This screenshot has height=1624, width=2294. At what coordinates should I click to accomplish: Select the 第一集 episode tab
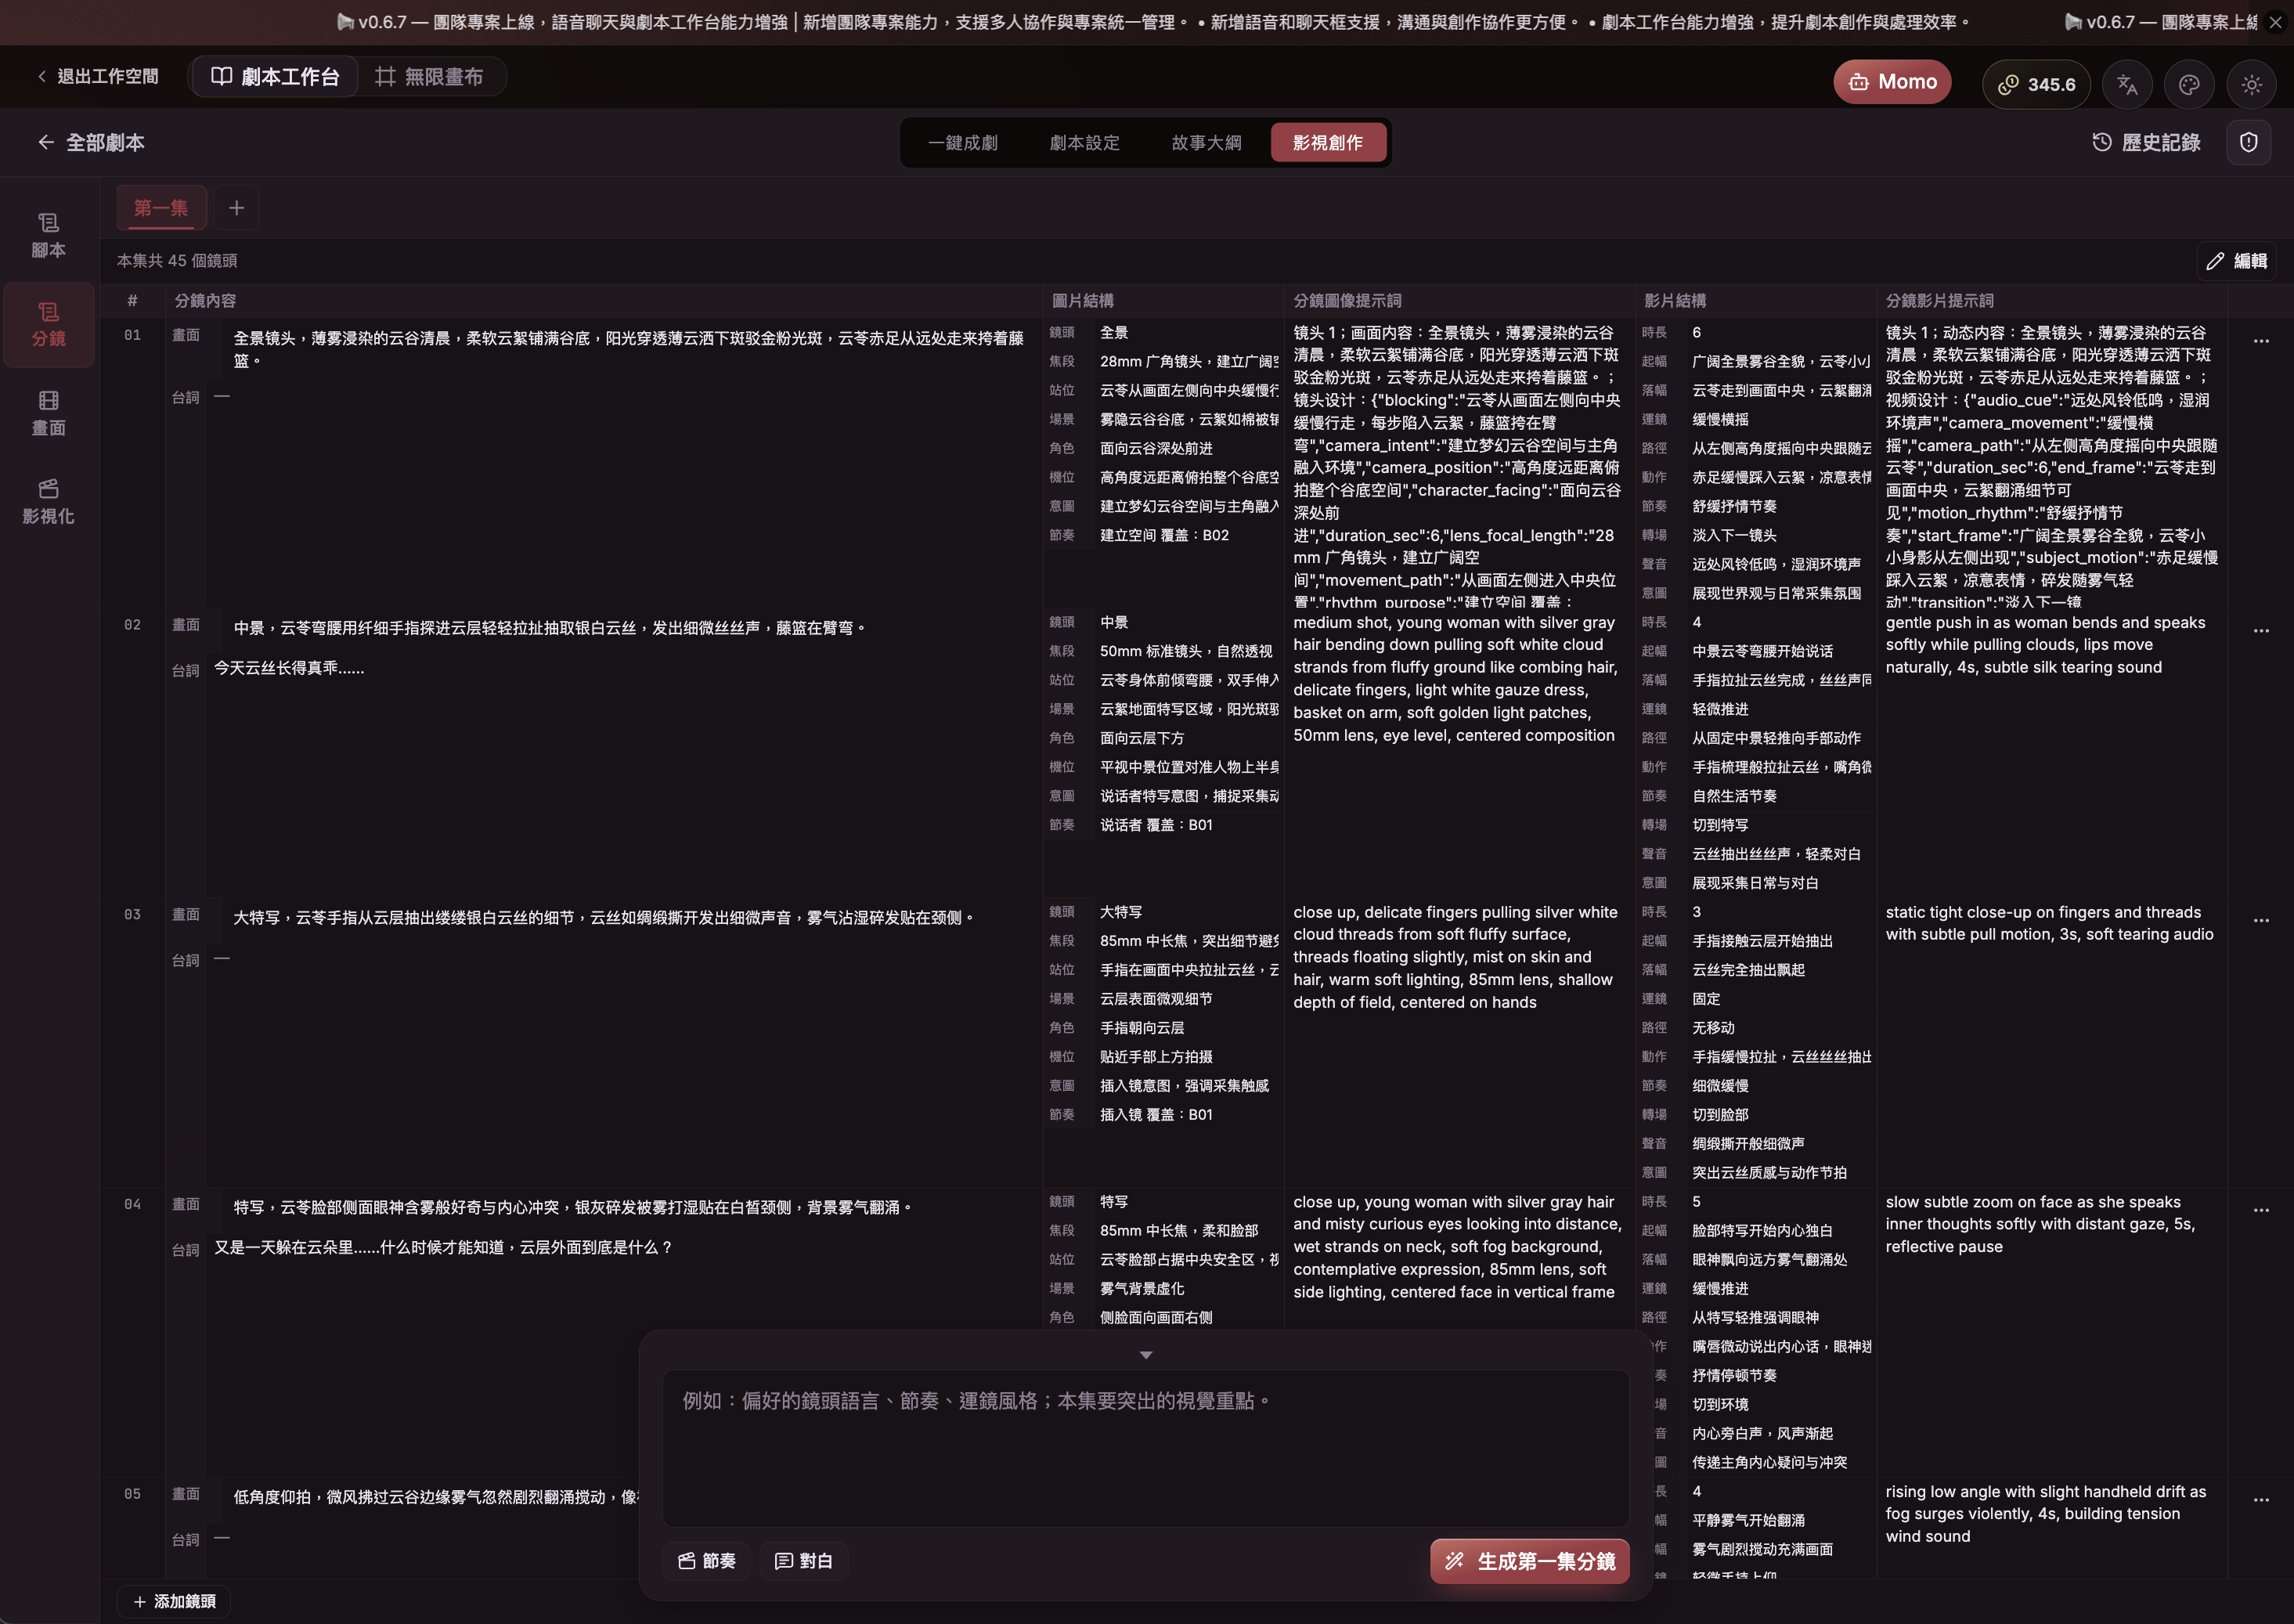tap(161, 208)
